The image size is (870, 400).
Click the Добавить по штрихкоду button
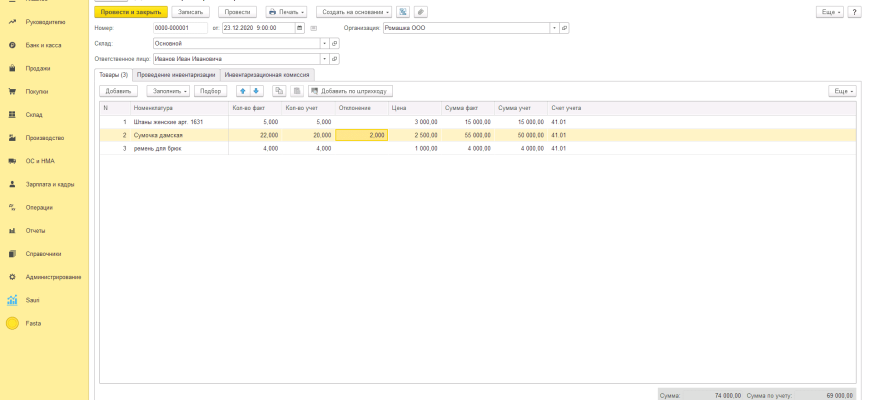tap(348, 91)
